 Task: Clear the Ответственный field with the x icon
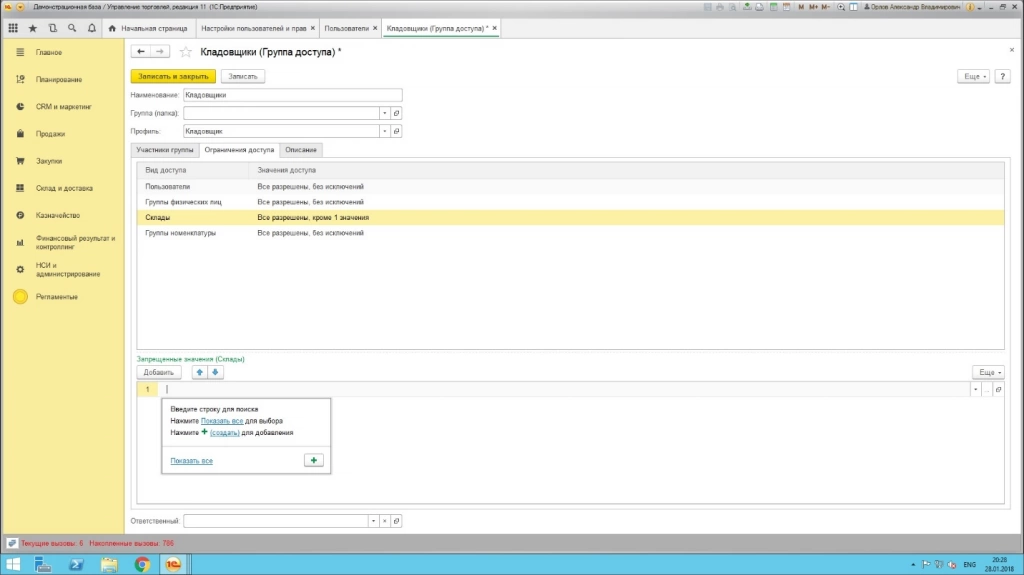pyautogui.click(x=385, y=521)
